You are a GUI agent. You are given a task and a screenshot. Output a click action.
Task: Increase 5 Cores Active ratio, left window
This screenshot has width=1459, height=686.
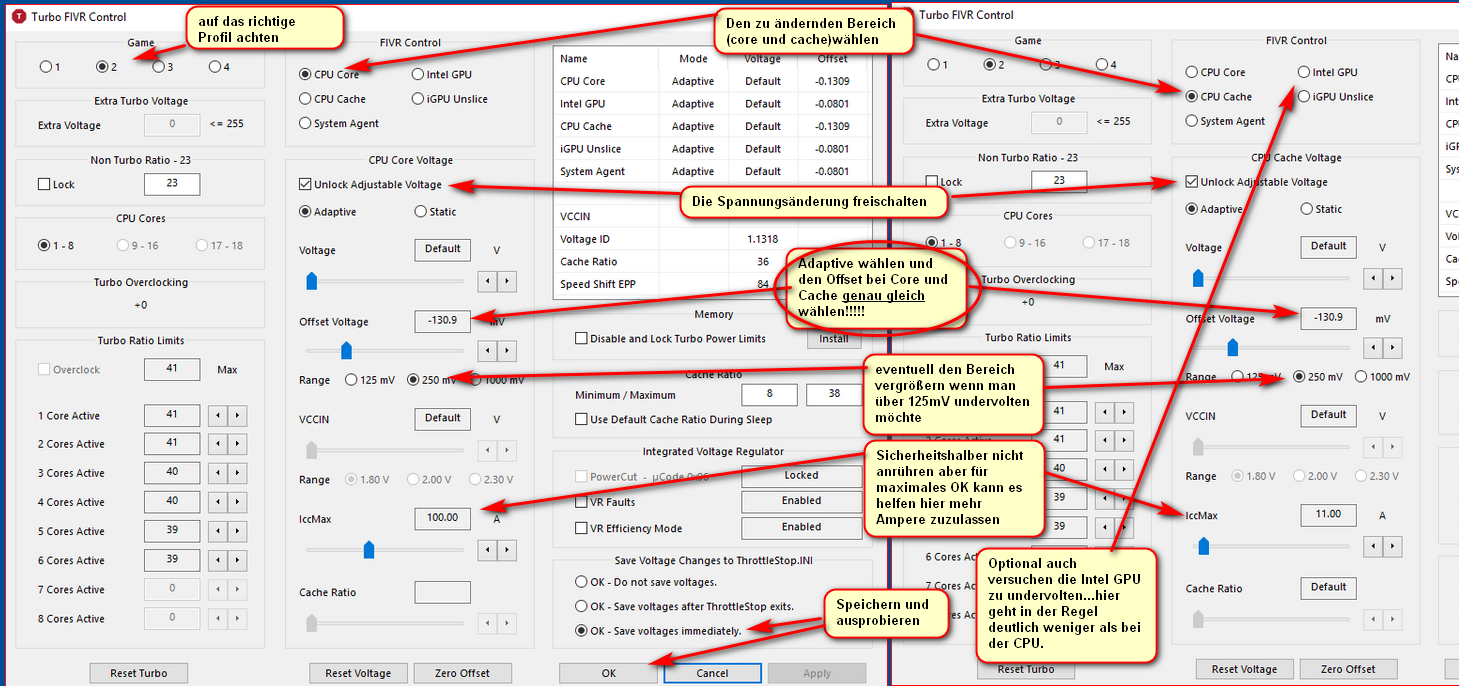click(237, 530)
